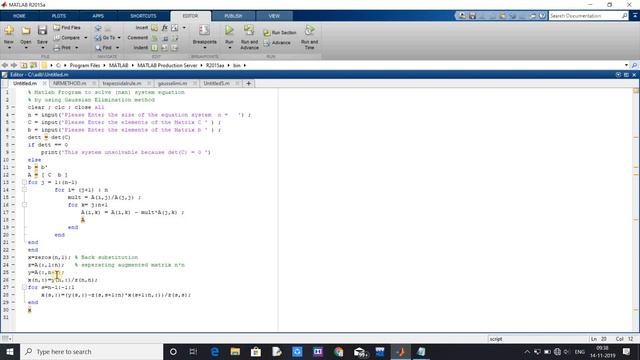Click the Windows taskbar search box
This screenshot has height=360, width=640.
(x=91, y=351)
